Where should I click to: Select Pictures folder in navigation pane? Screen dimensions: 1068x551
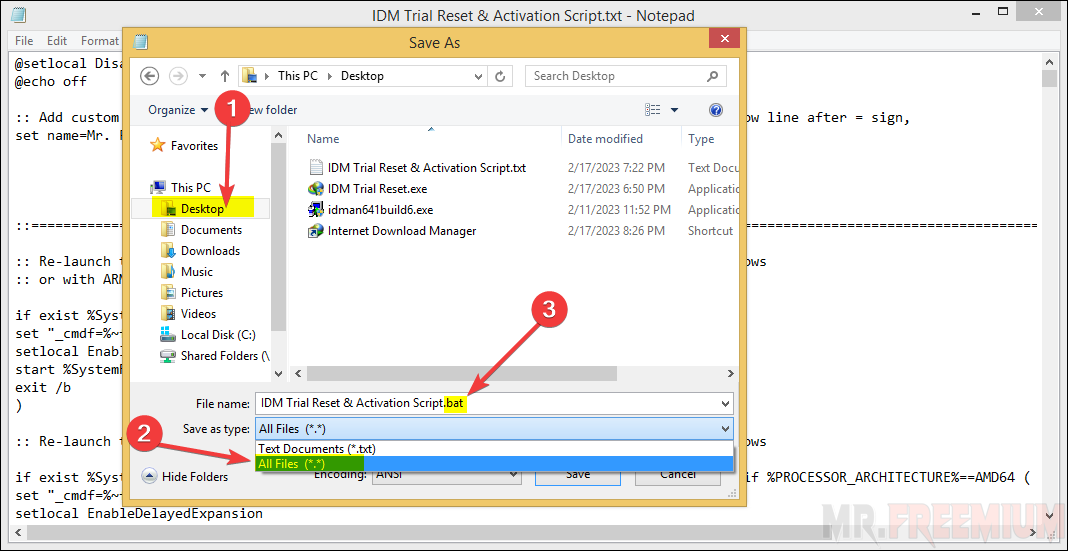[x=202, y=293]
